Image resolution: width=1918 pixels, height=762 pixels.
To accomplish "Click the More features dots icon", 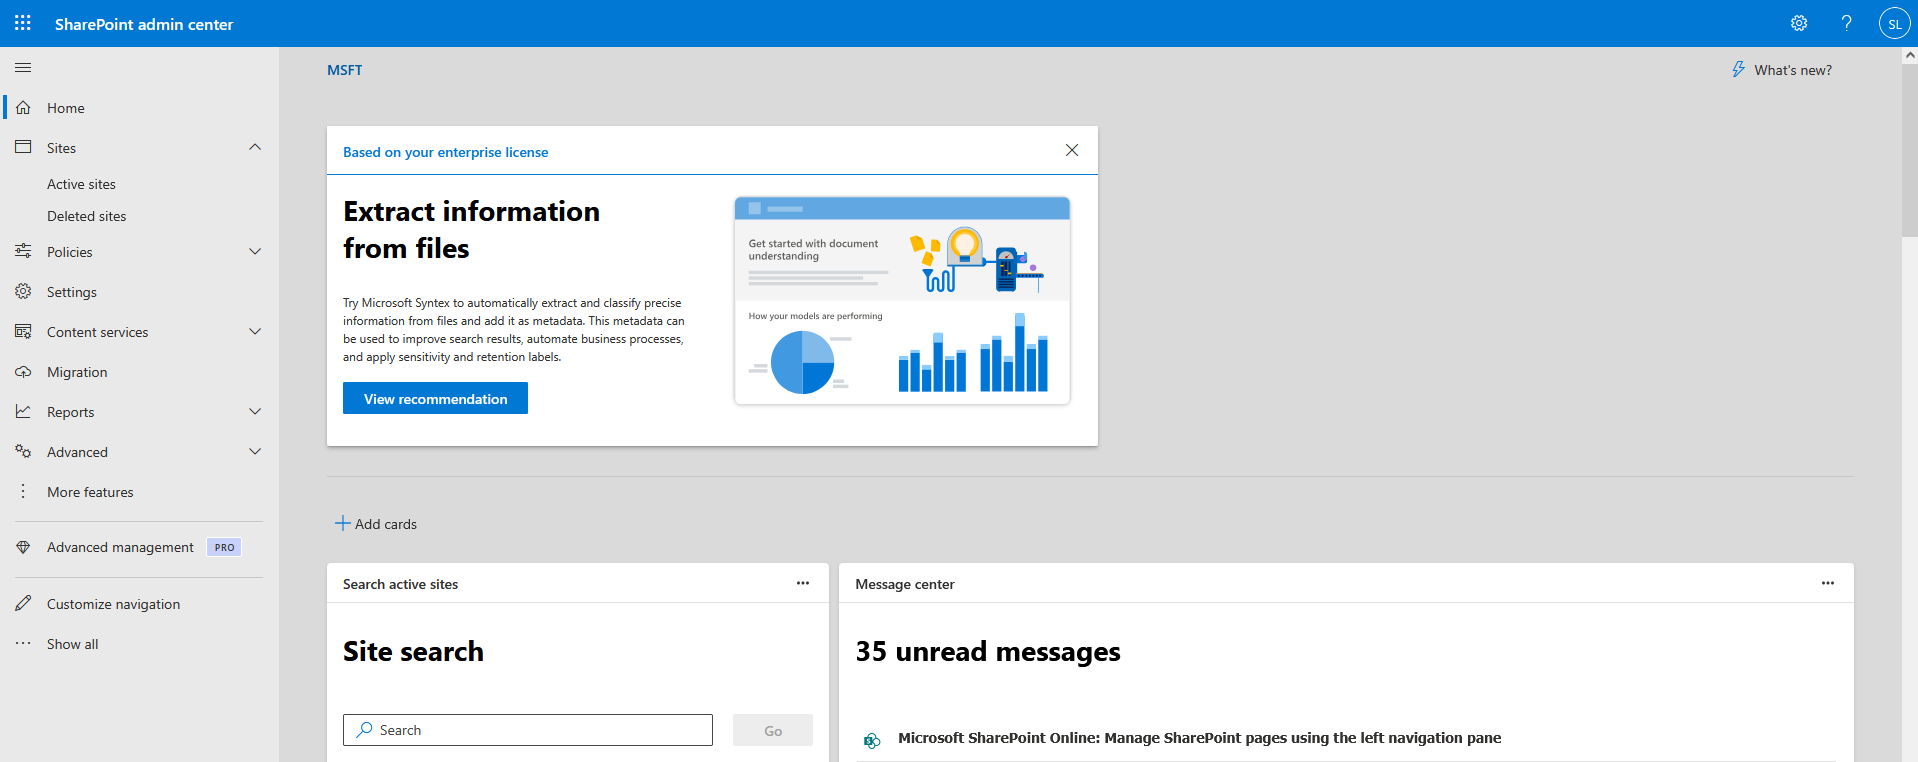I will tap(23, 491).
